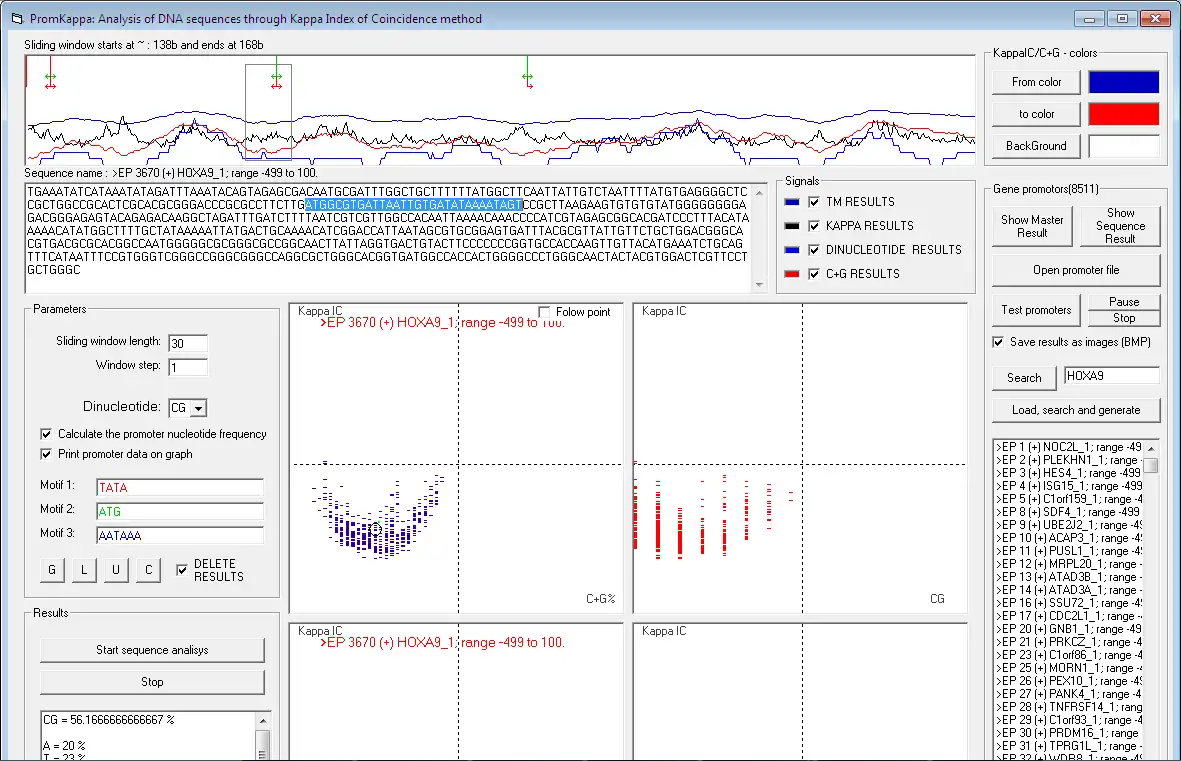This screenshot has height=761, width=1181.
Task: Toggle Calculate the promoter nucleotide frequency
Action: 46,434
